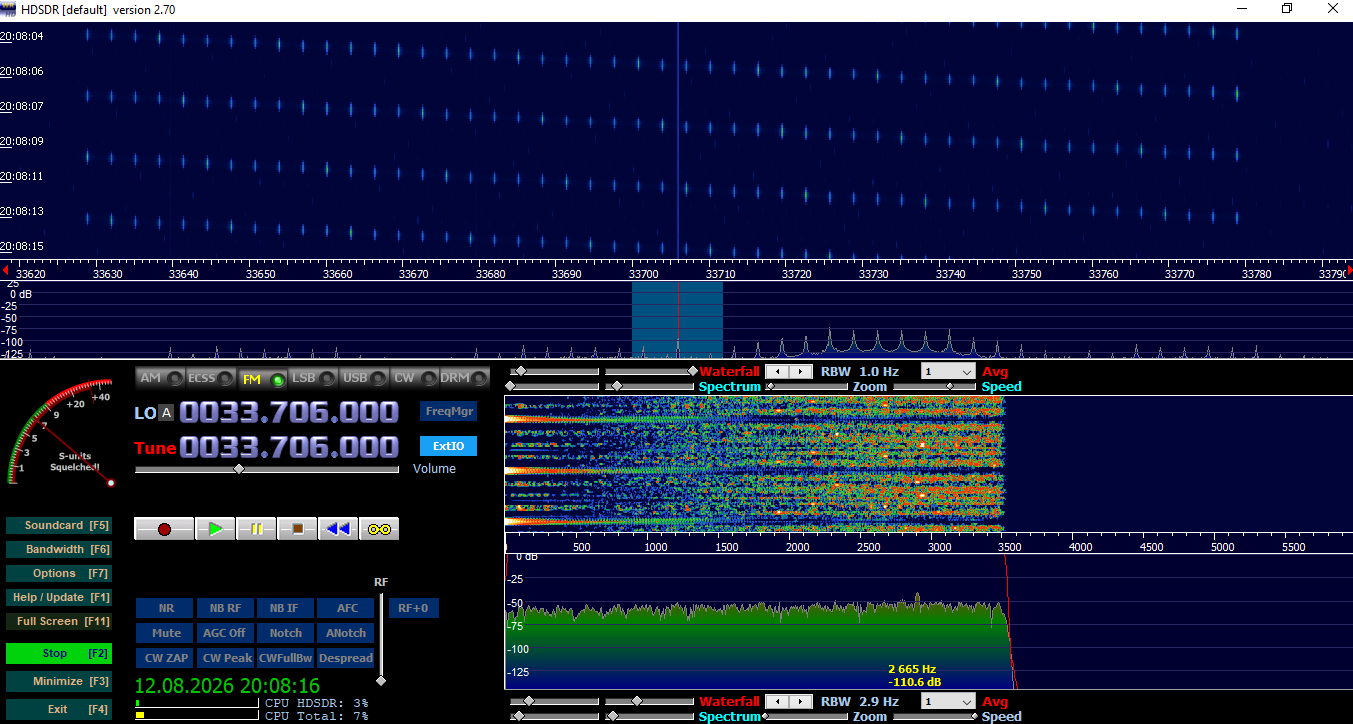Open the FreqMgr frequency manager
The height and width of the screenshot is (724, 1353).
(448, 411)
